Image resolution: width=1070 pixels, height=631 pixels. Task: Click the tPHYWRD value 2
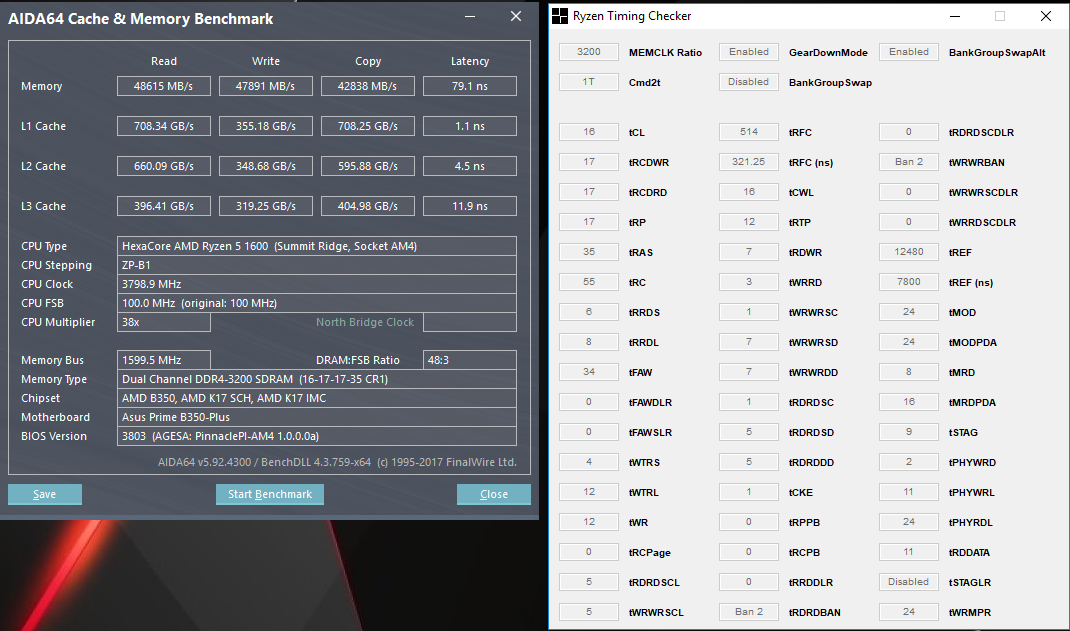click(x=909, y=462)
